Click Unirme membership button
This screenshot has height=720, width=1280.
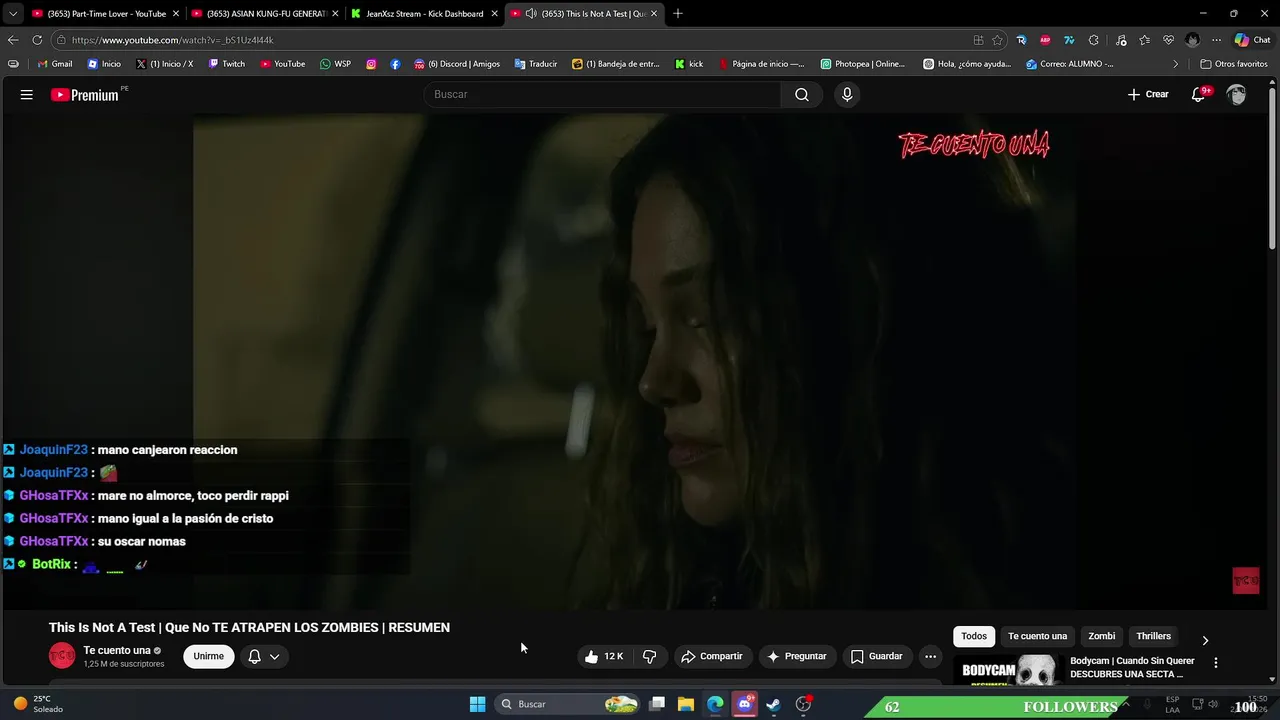(x=209, y=657)
